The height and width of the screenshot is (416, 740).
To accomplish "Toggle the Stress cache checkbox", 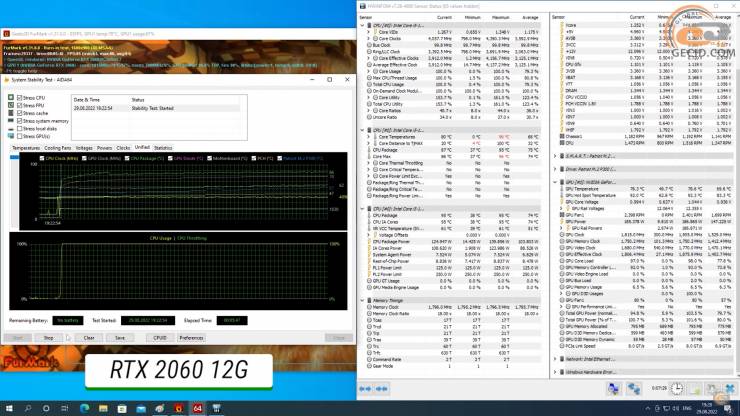I will 19,113.
